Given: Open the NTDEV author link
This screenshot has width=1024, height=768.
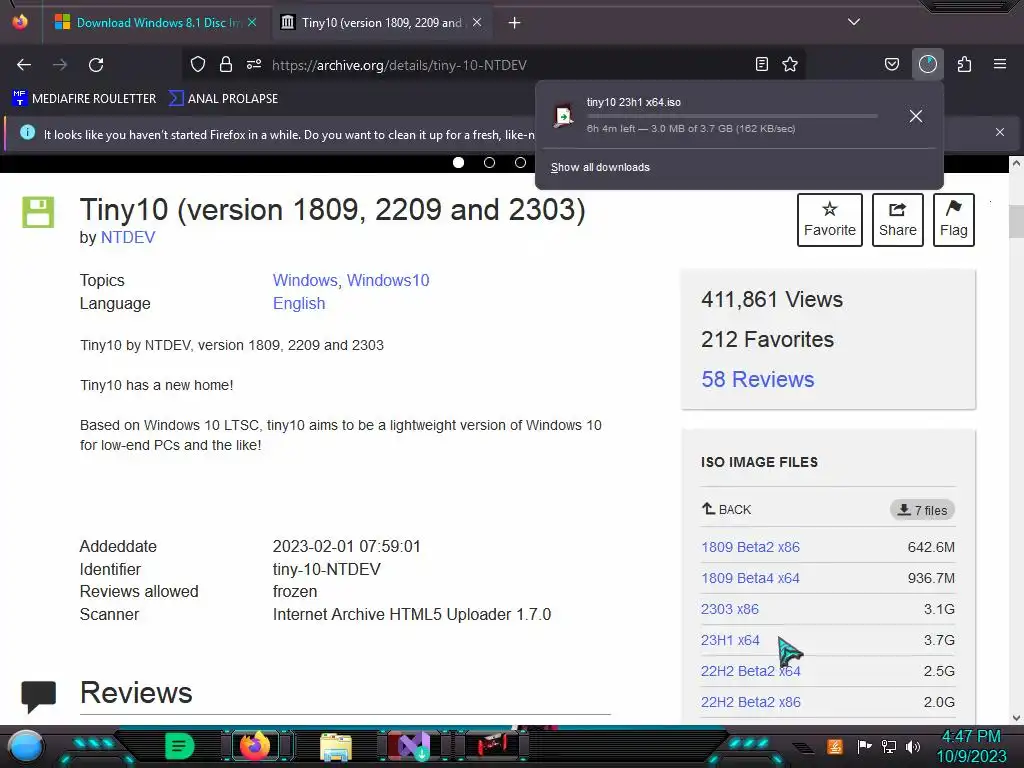Looking at the screenshot, I should pyautogui.click(x=128, y=237).
